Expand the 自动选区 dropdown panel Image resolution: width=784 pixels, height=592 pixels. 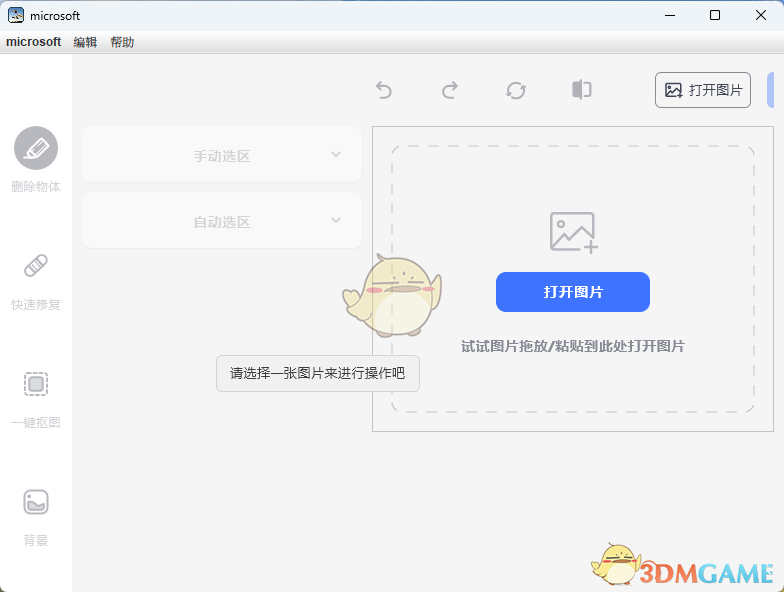(222, 220)
